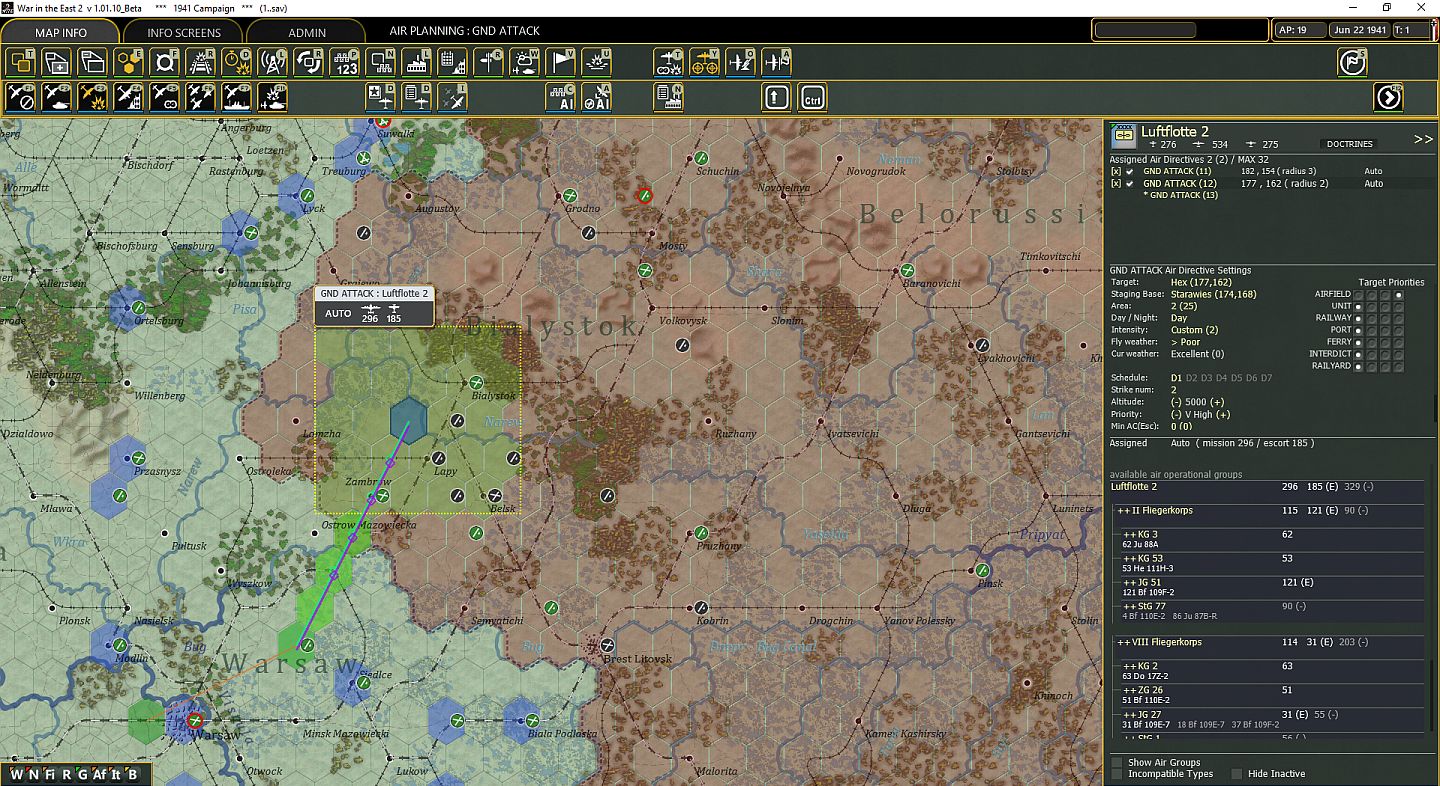
Task: Expand the II Fliegerkorps group
Action: (x=1124, y=511)
